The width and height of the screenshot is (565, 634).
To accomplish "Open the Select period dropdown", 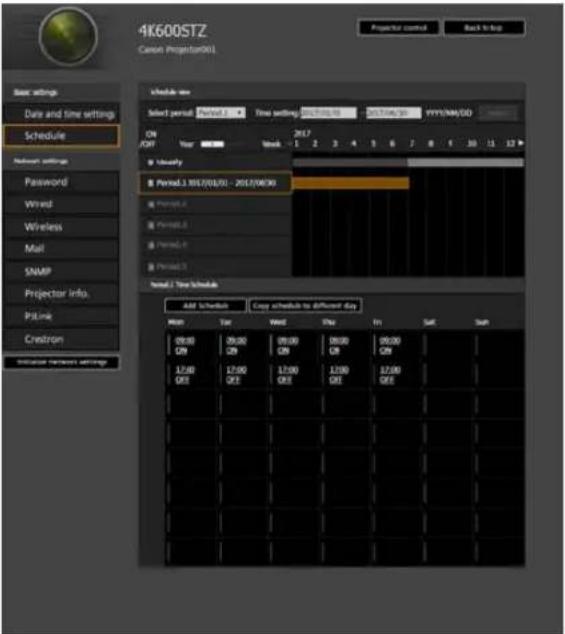I will [x=220, y=112].
